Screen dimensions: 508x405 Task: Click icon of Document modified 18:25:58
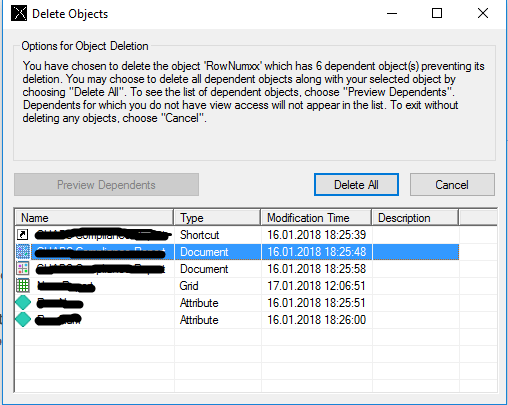[23, 269]
